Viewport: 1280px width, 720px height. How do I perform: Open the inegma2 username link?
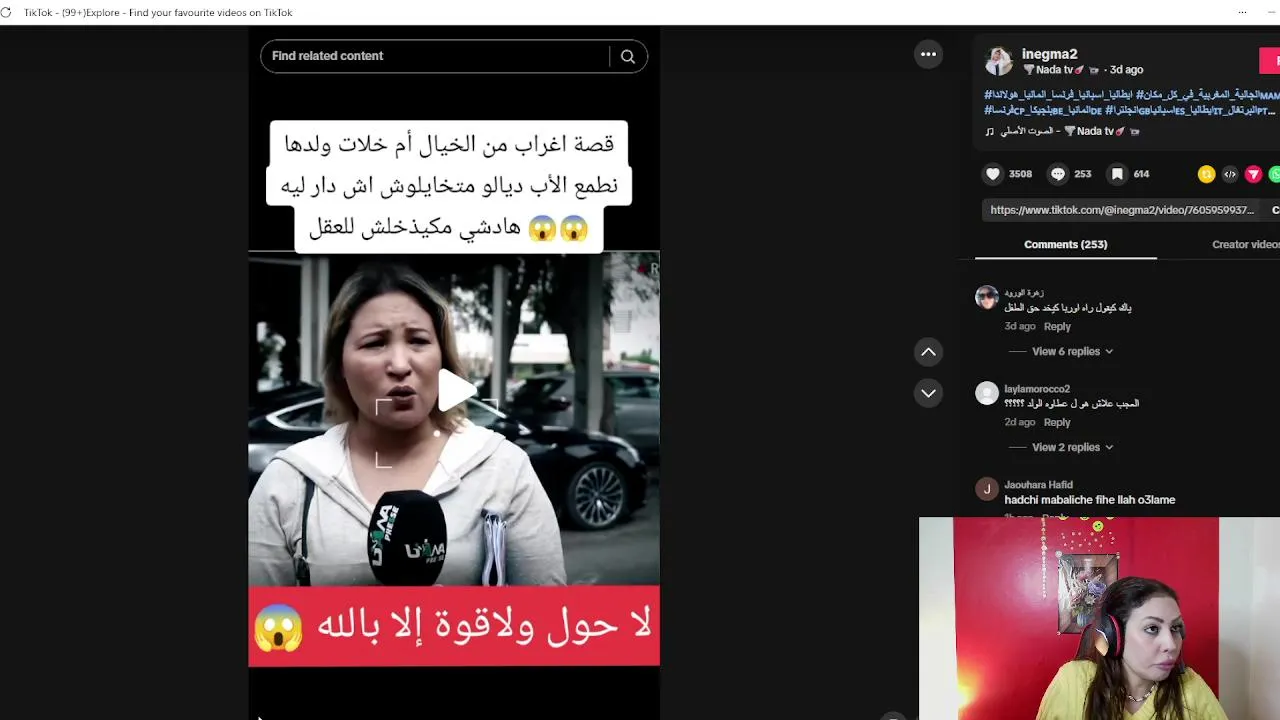(1049, 54)
